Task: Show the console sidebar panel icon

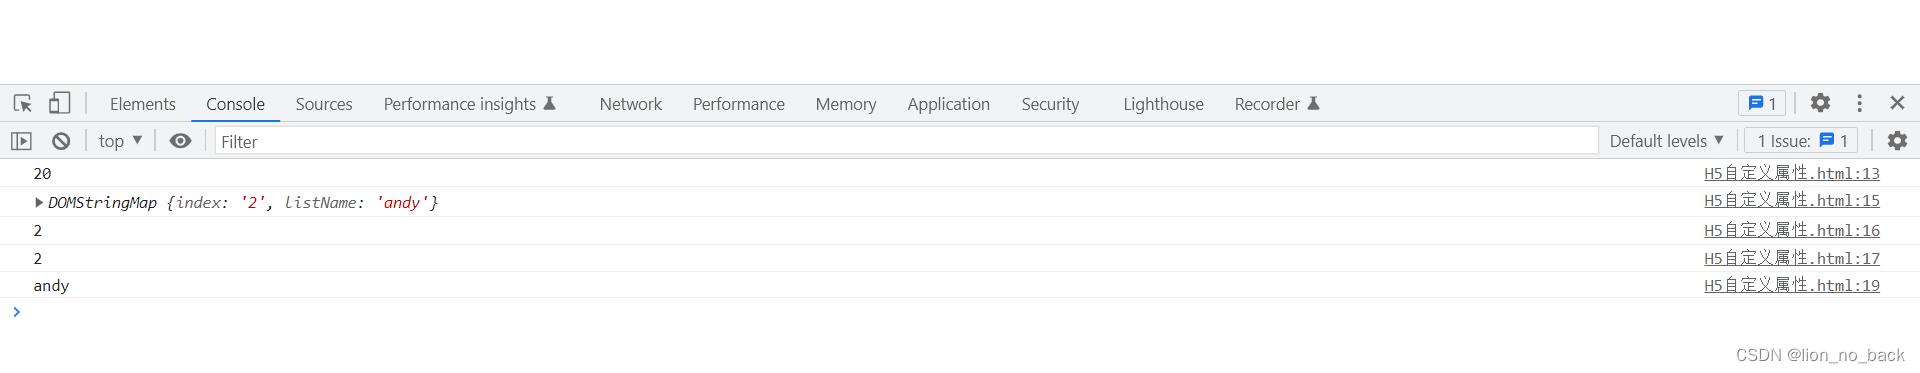Action: point(22,141)
